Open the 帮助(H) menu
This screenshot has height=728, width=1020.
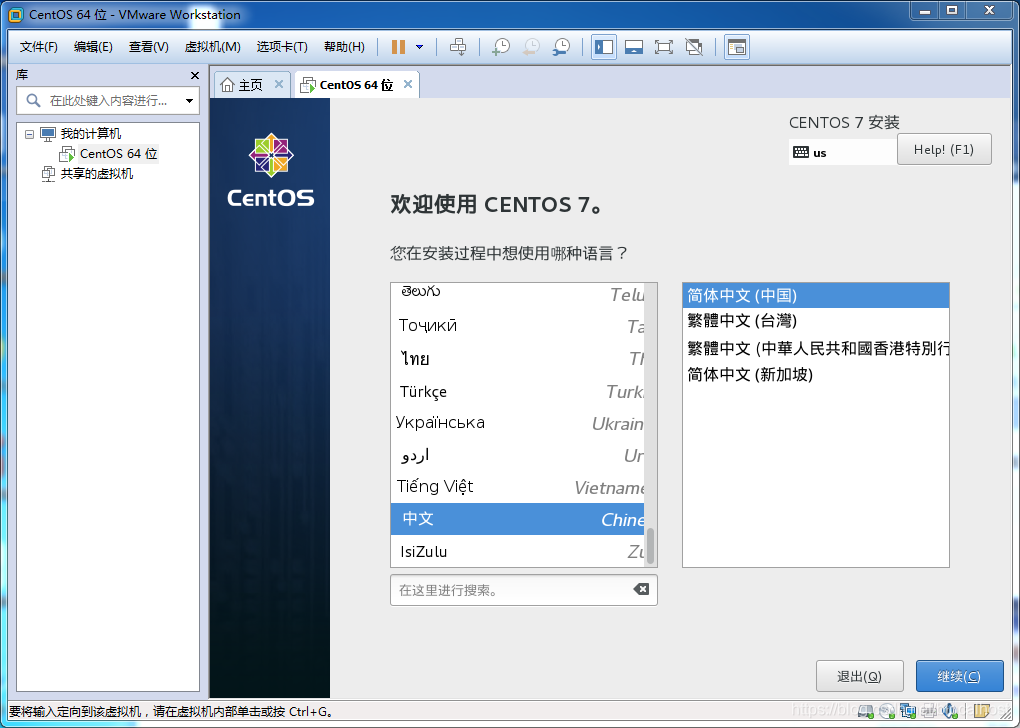click(x=344, y=47)
